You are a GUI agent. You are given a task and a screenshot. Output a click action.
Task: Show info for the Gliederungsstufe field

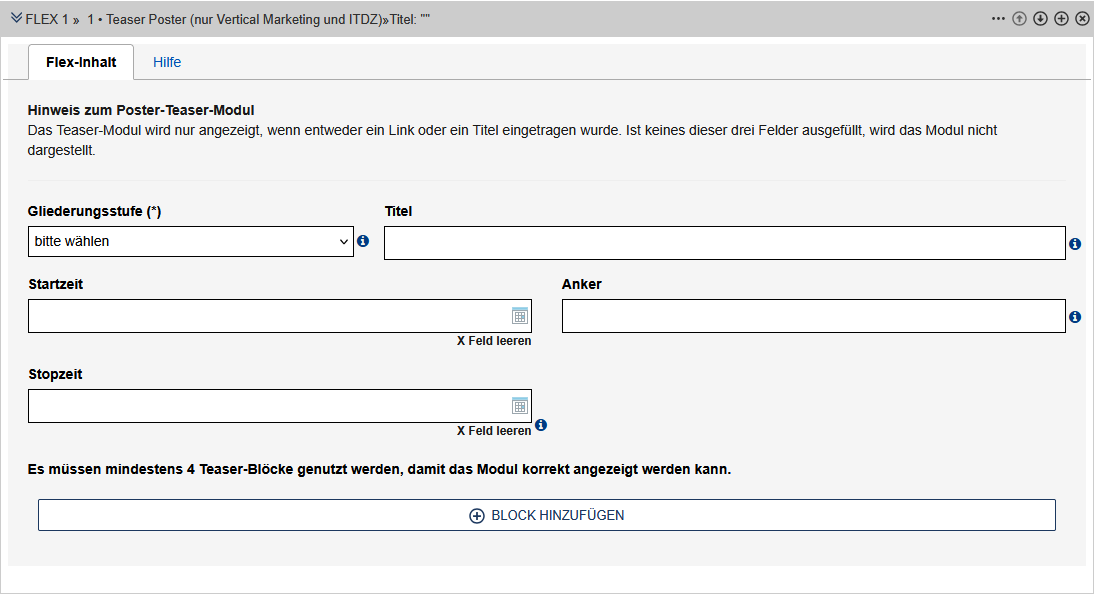[x=363, y=242]
